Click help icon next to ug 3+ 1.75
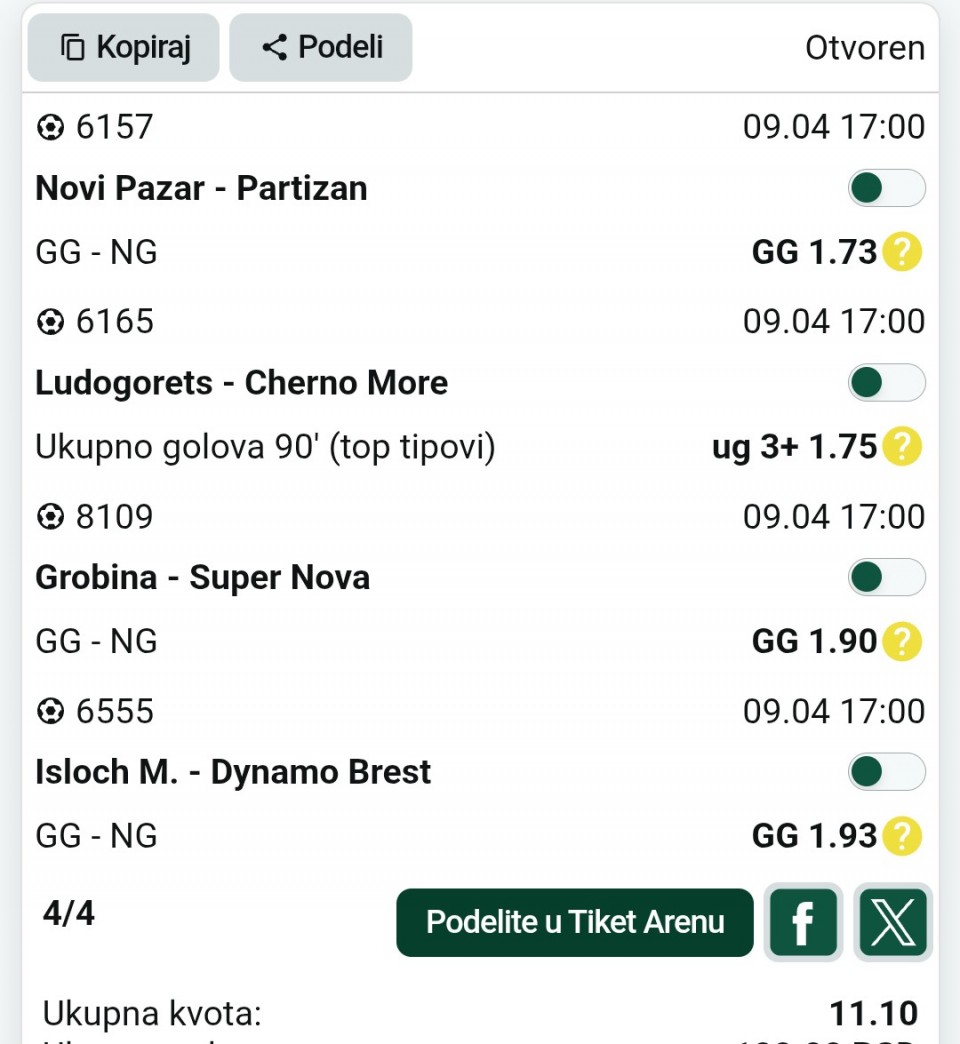 click(901, 447)
